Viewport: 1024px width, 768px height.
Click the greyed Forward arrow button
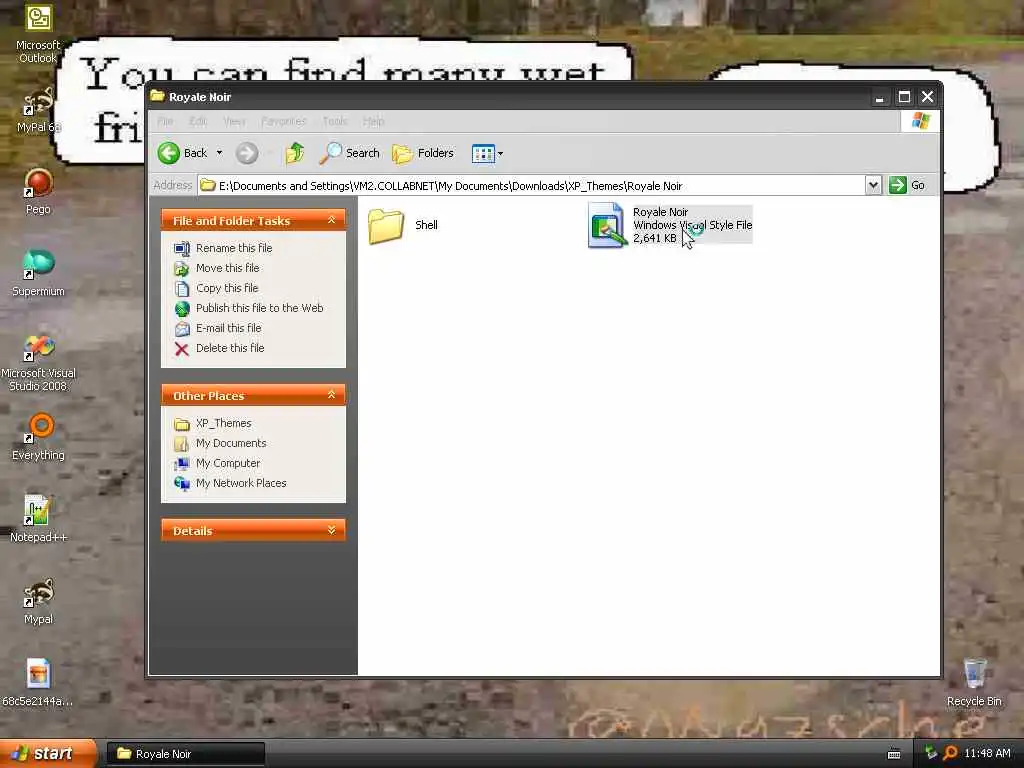click(x=247, y=153)
